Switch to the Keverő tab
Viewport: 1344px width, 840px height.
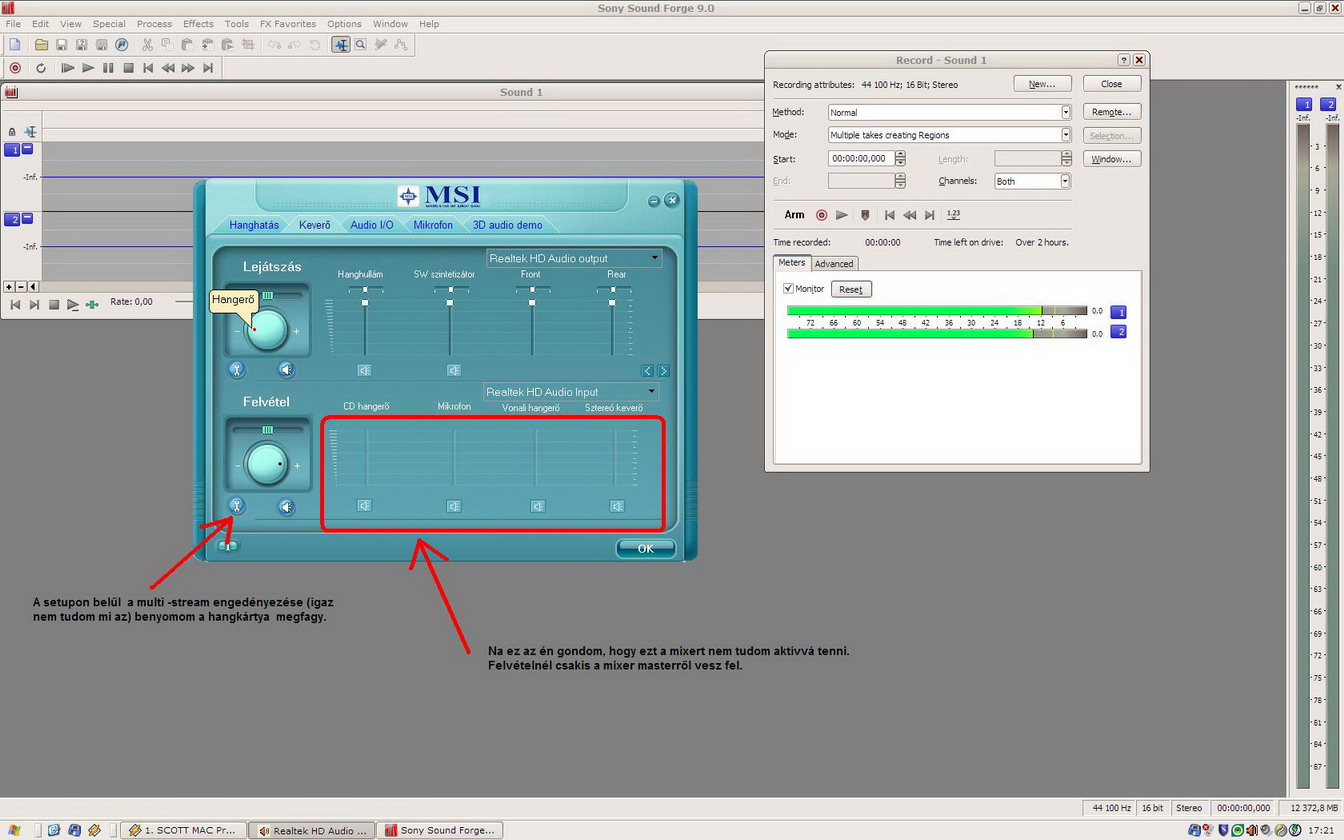point(314,225)
